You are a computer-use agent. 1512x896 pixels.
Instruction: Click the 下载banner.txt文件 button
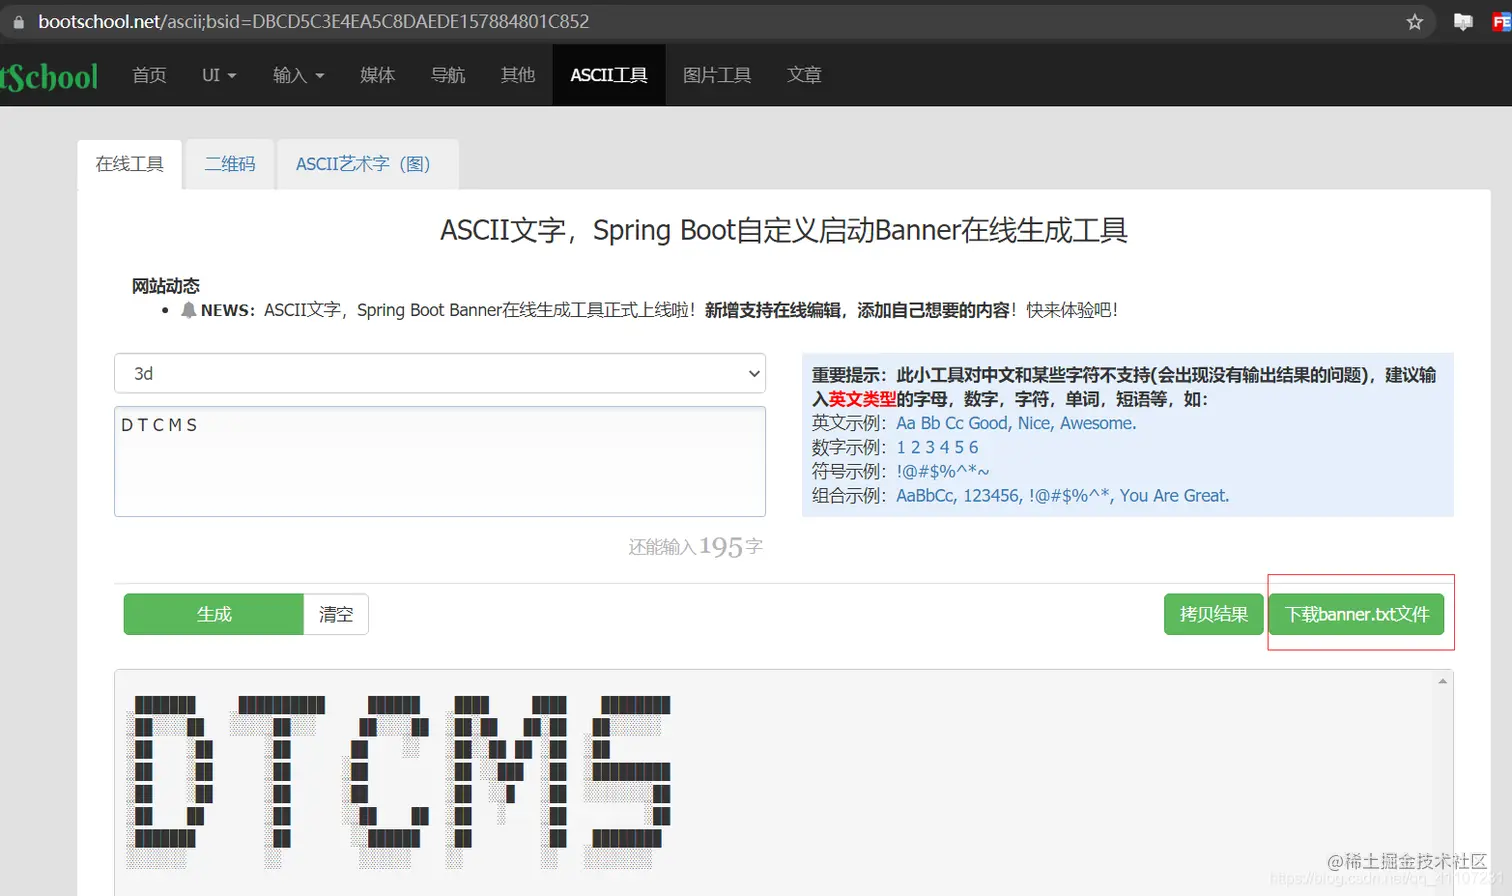(1357, 614)
